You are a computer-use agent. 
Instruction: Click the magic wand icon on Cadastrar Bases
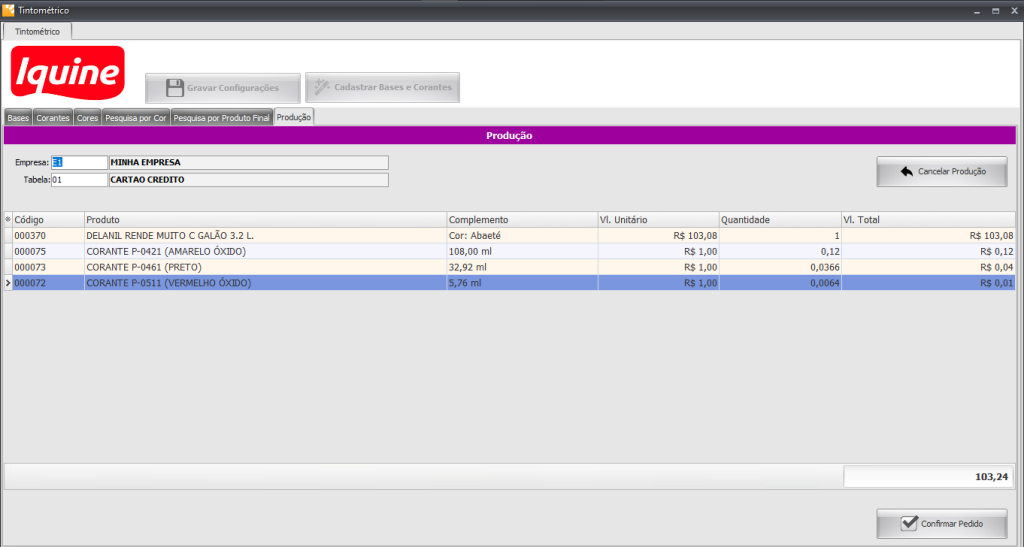322,87
